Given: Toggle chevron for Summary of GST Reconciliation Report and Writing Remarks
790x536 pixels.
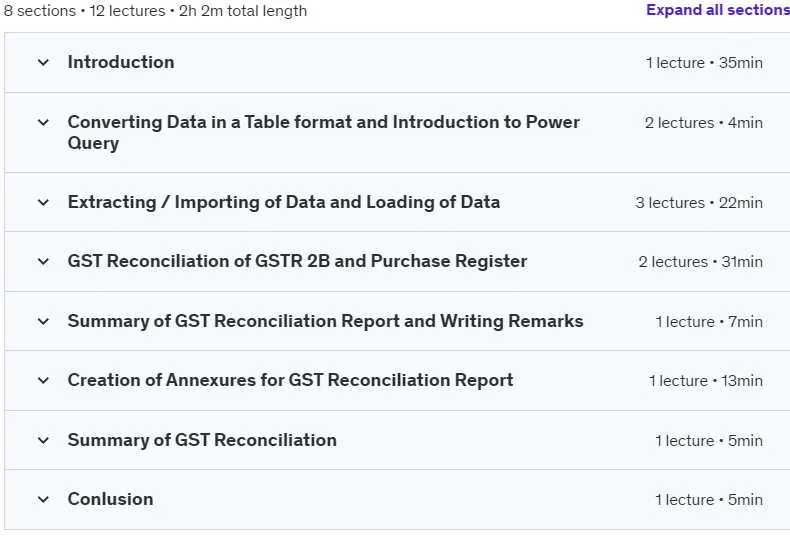Looking at the screenshot, I should click(x=43, y=321).
